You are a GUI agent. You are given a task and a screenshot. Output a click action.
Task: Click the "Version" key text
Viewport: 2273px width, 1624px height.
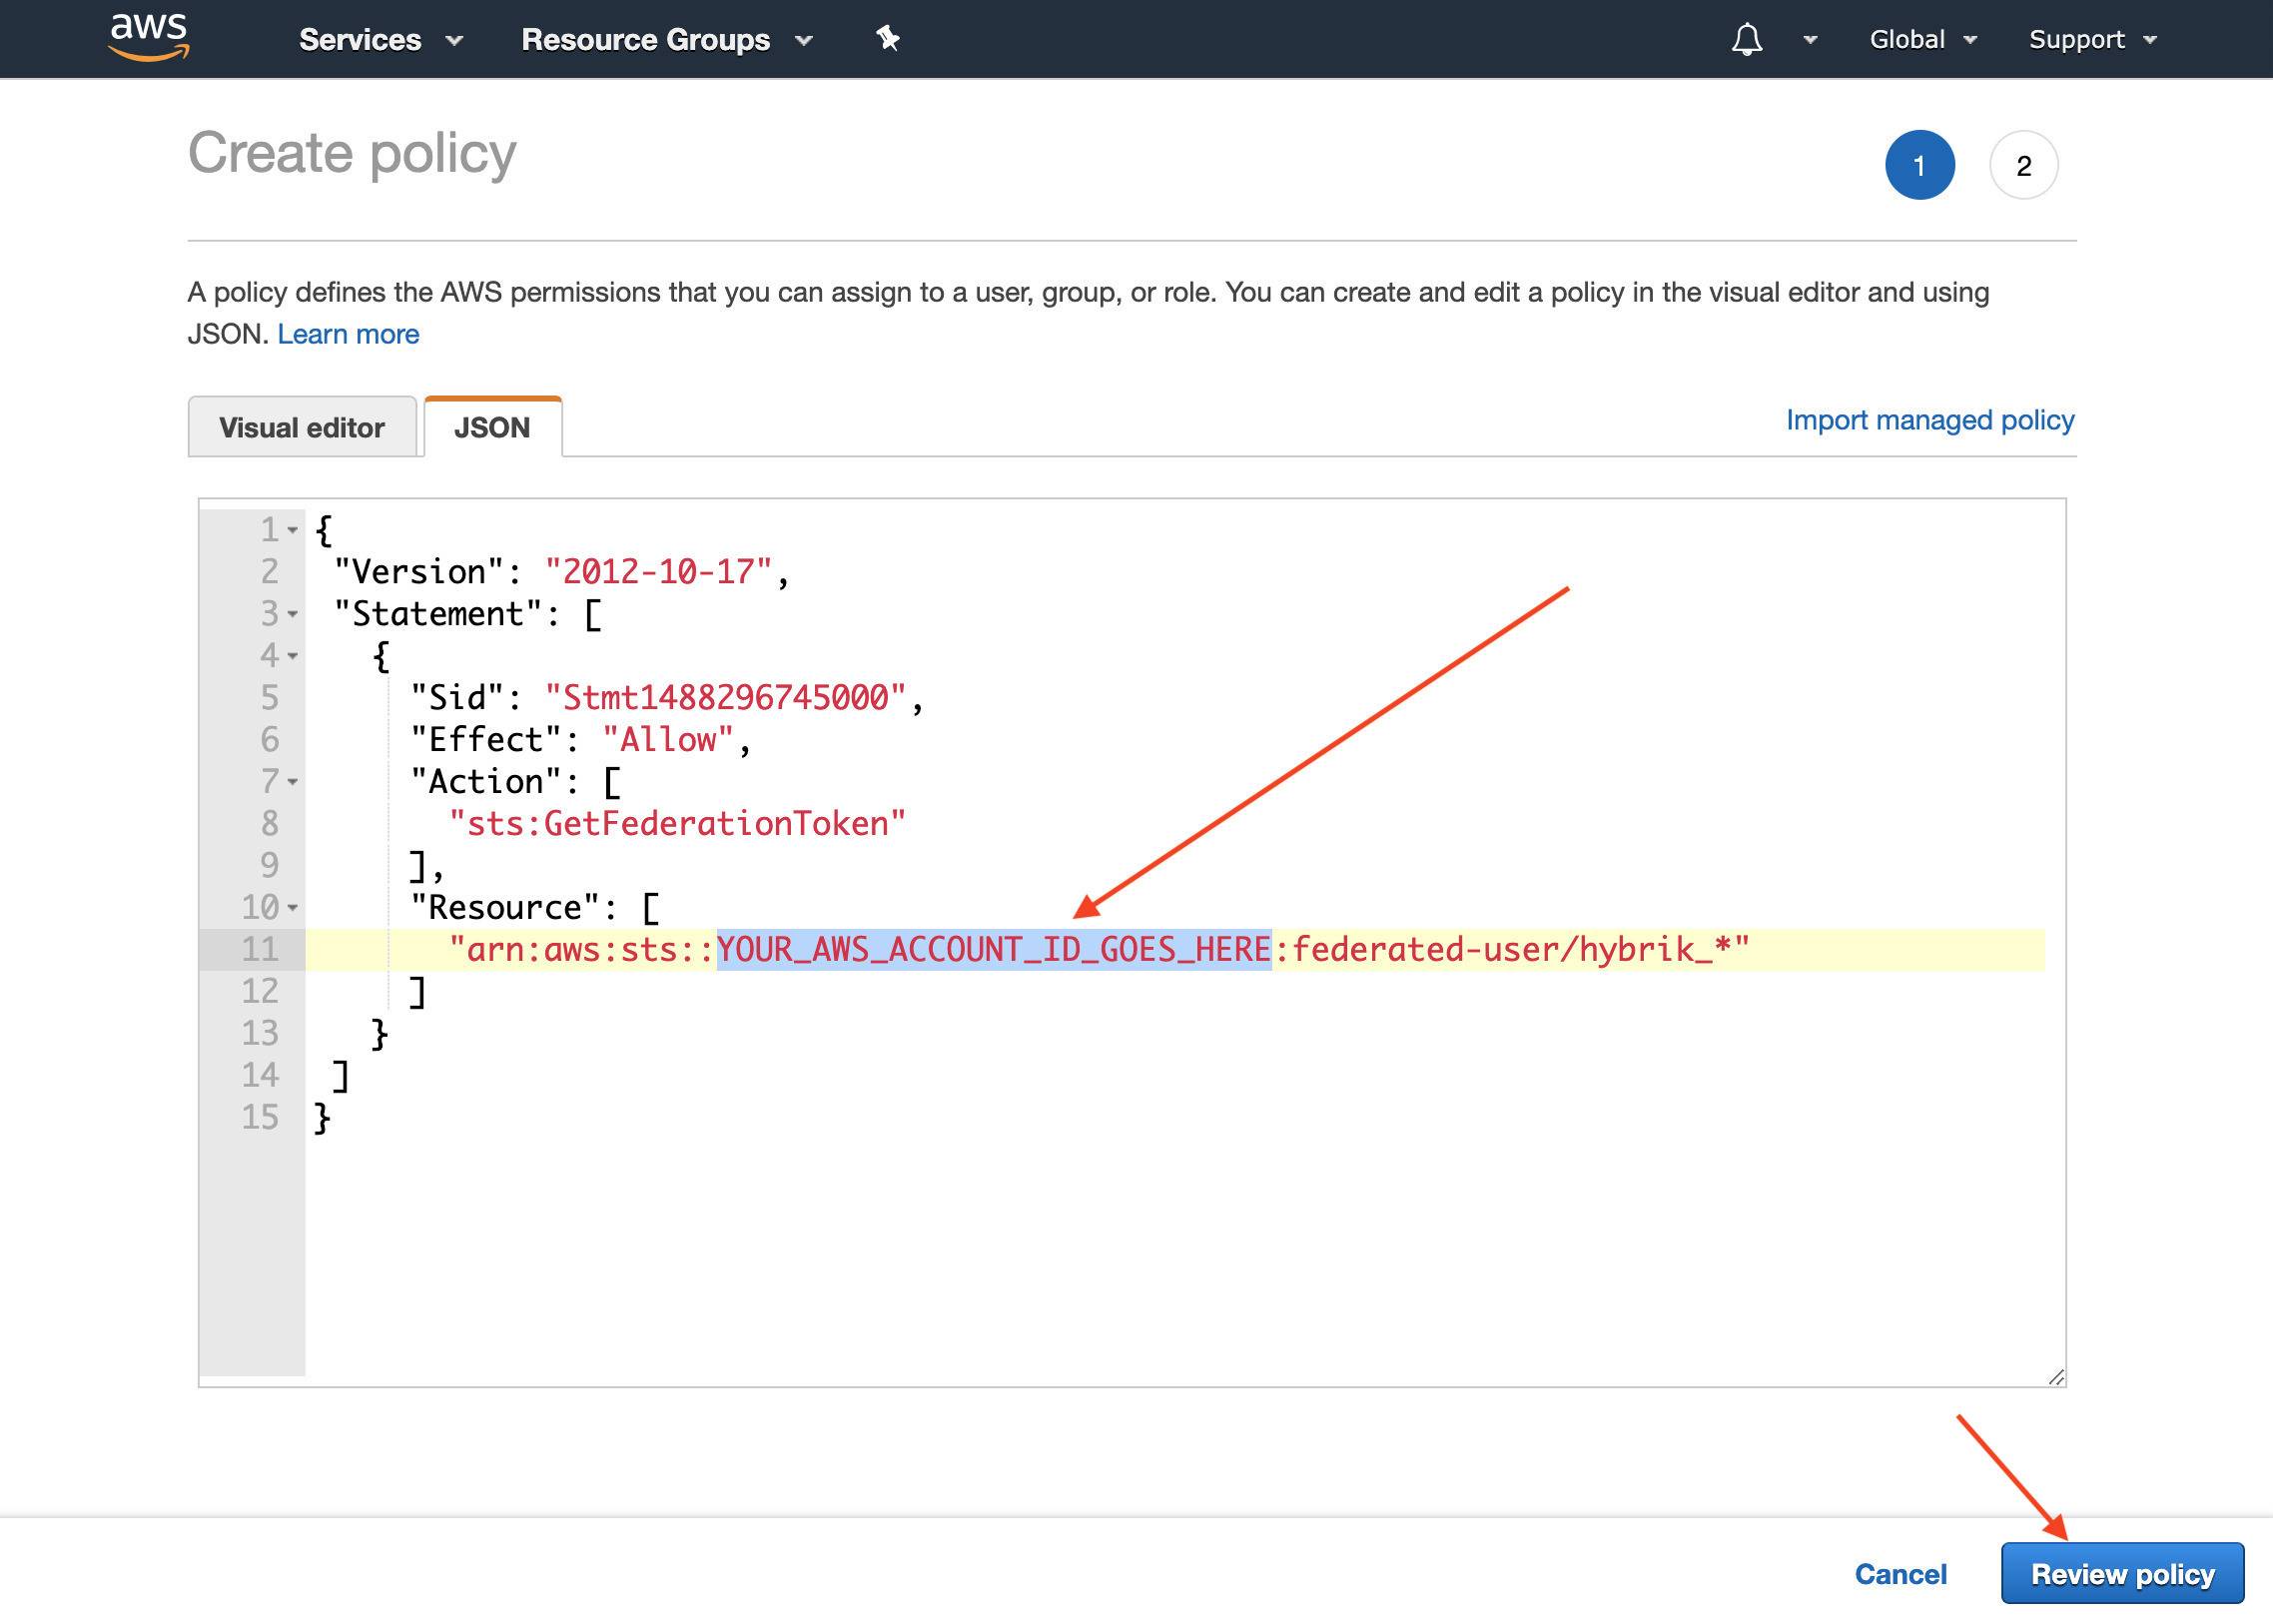419,572
